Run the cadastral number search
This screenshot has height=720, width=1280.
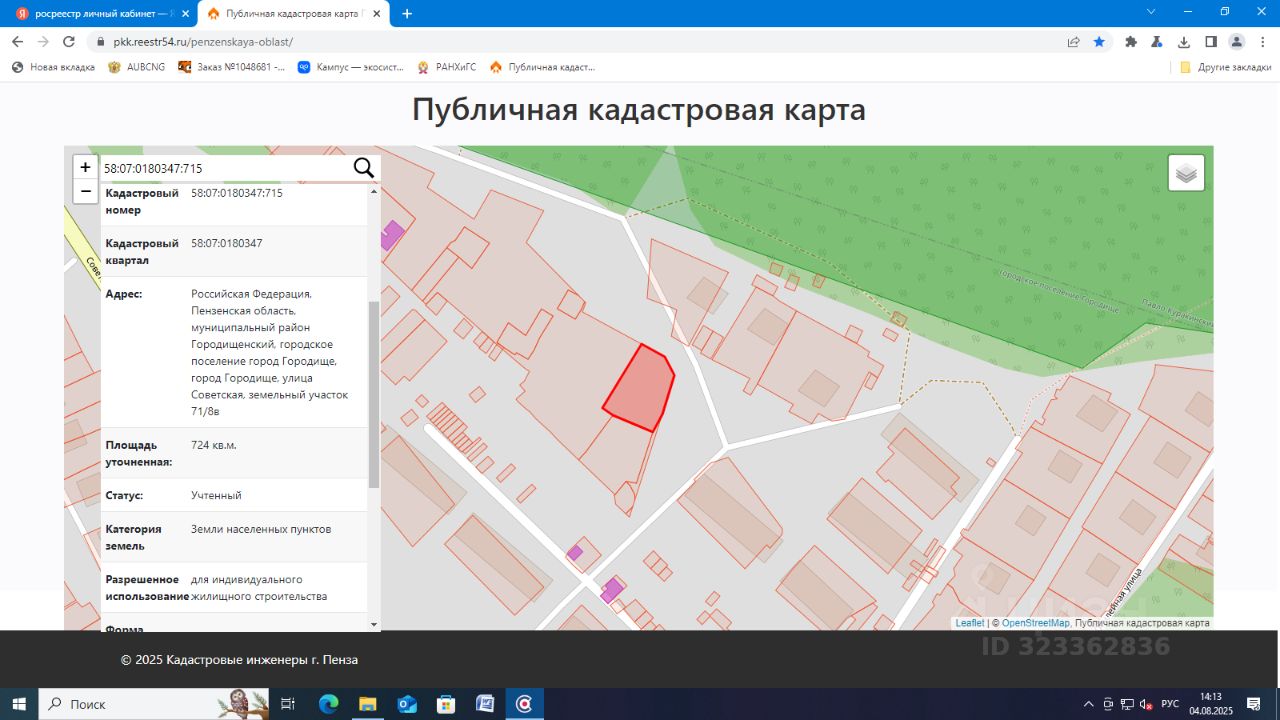[364, 168]
